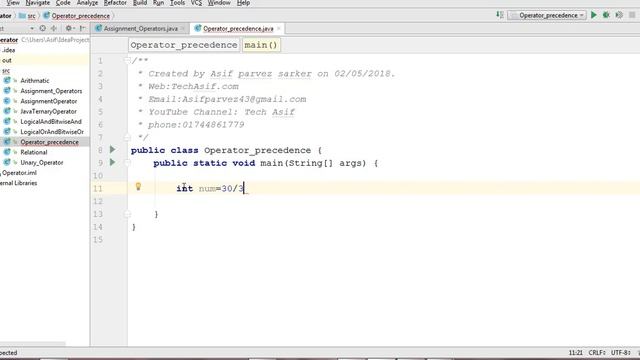
Task: Run Operator_precedence with the green play button
Action: [x=594, y=15]
